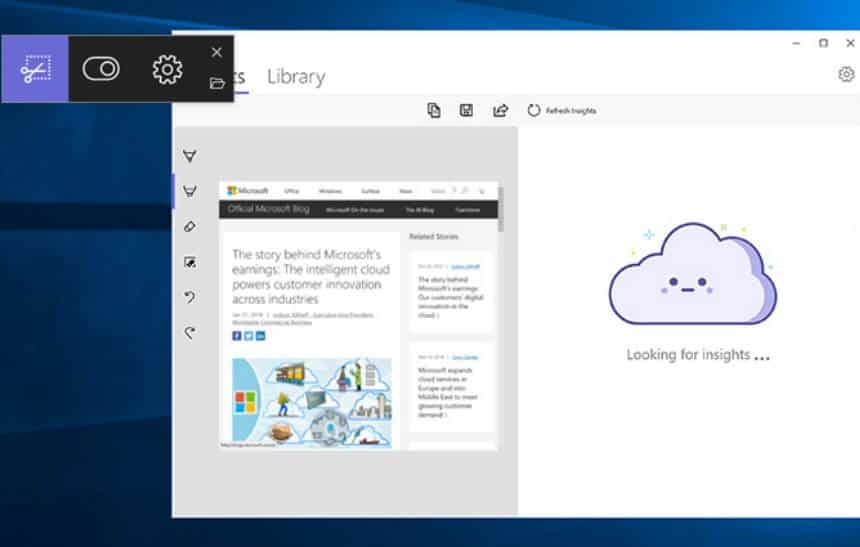Click the 'Official Microsoft Blog' heading in snapshot
The image size is (860, 547).
[269, 209]
